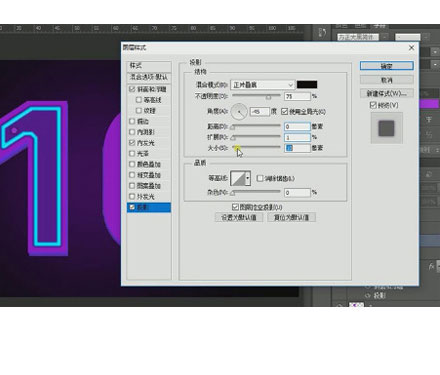Open the Blend Mode dropdown (正片叠底)

262,85
